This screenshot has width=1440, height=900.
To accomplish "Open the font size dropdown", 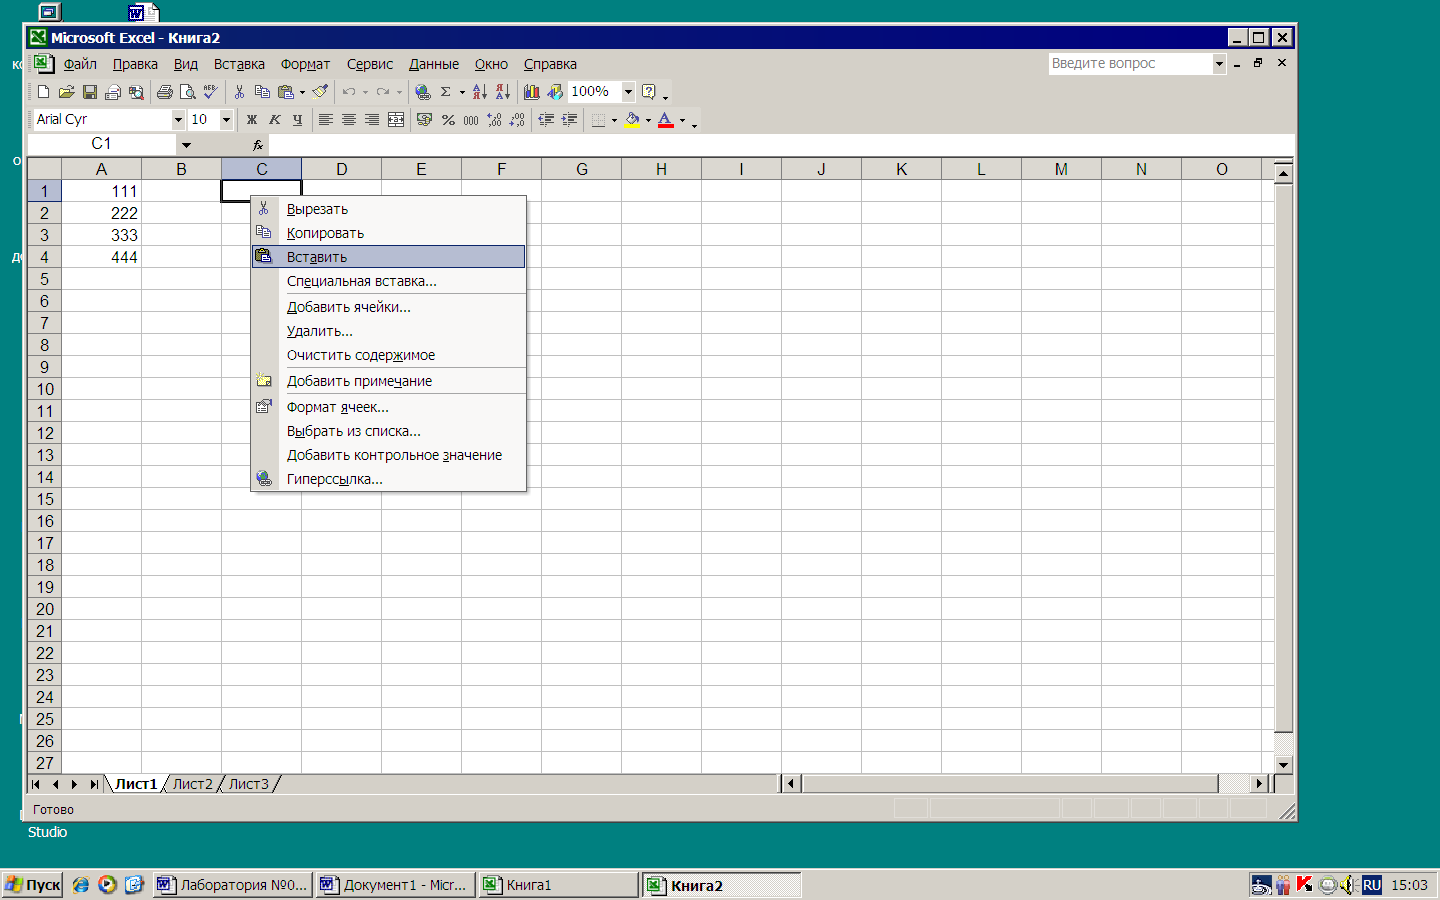I will [x=226, y=120].
